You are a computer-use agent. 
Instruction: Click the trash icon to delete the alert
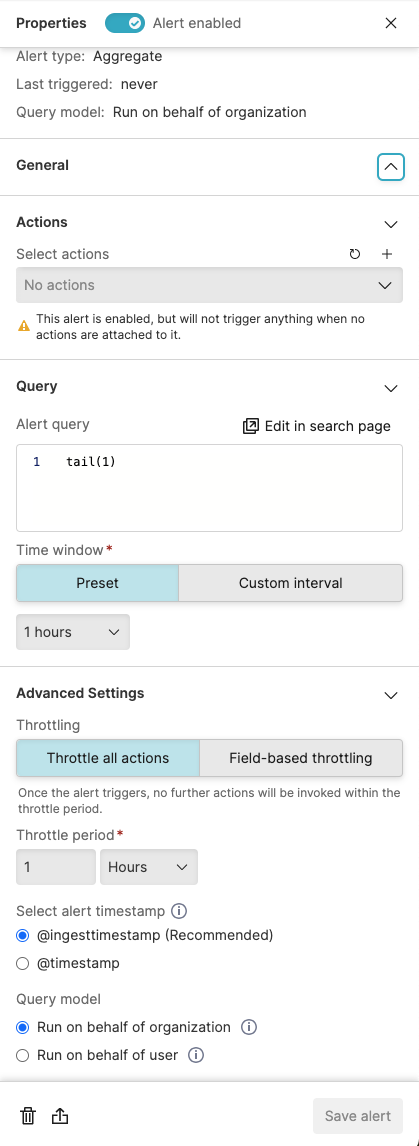[x=28, y=1116]
